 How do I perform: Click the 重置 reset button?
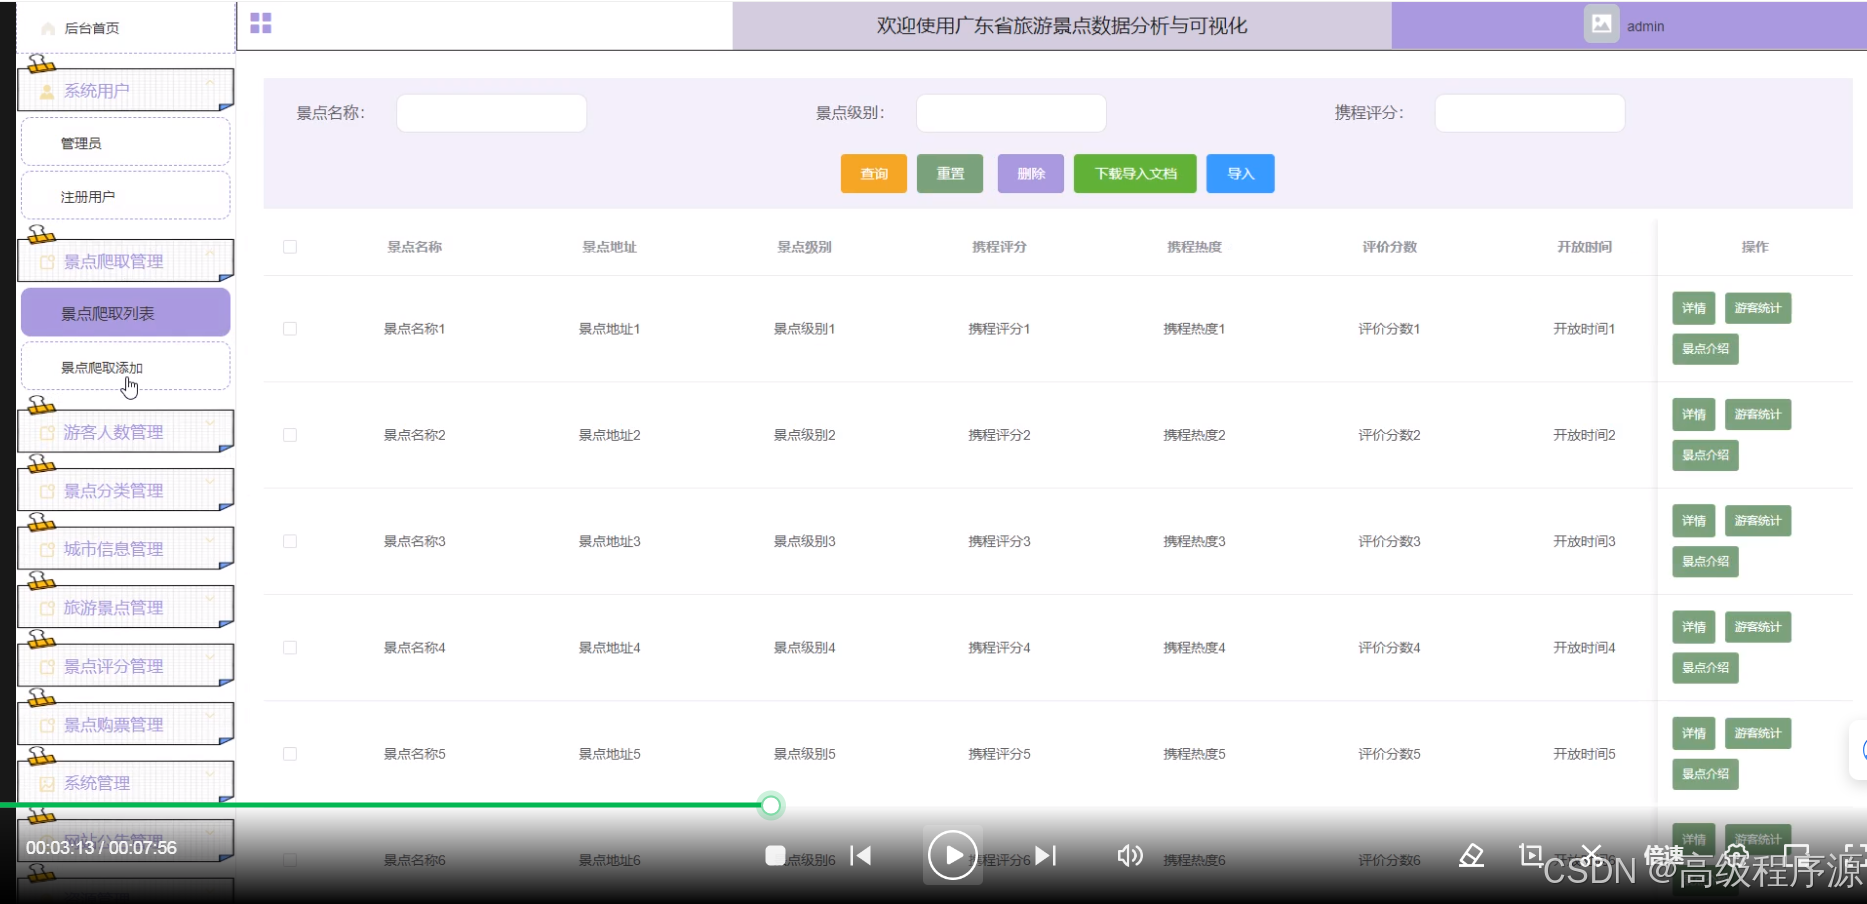coord(950,174)
